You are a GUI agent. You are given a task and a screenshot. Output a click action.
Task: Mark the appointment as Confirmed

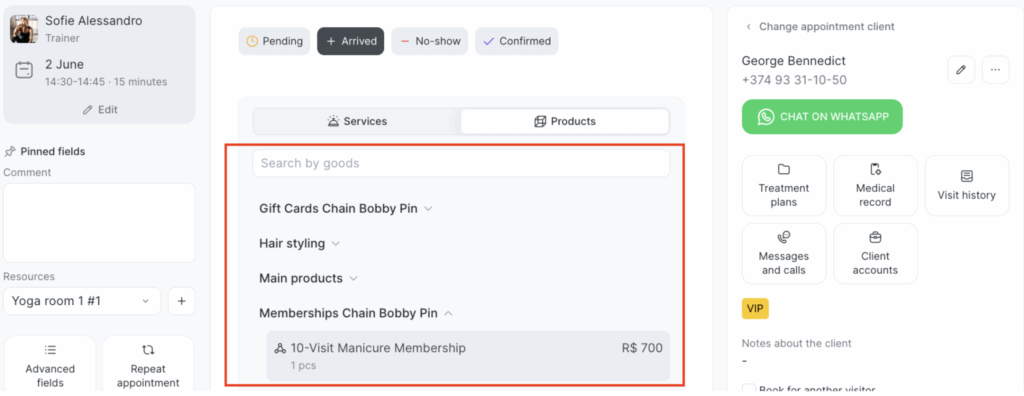tap(517, 41)
